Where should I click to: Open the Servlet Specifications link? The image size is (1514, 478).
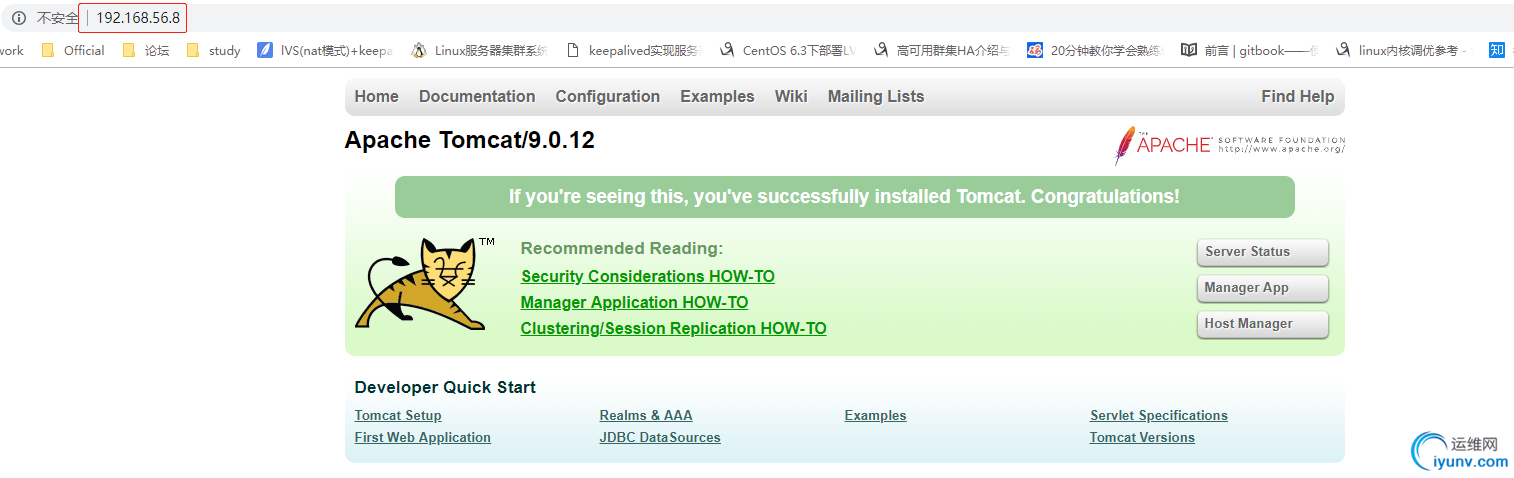(1159, 416)
